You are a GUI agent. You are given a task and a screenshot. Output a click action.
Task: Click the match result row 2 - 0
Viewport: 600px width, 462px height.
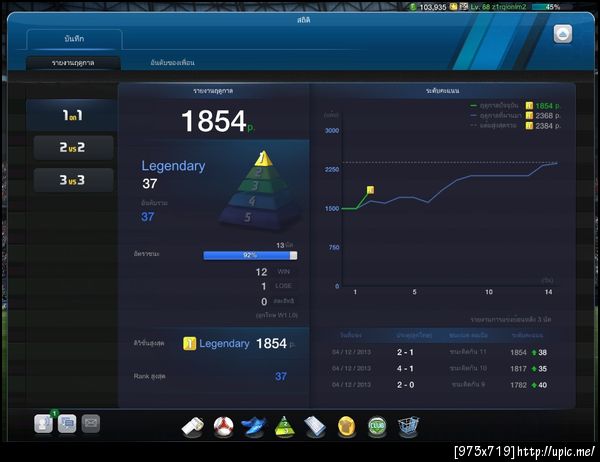coord(440,385)
